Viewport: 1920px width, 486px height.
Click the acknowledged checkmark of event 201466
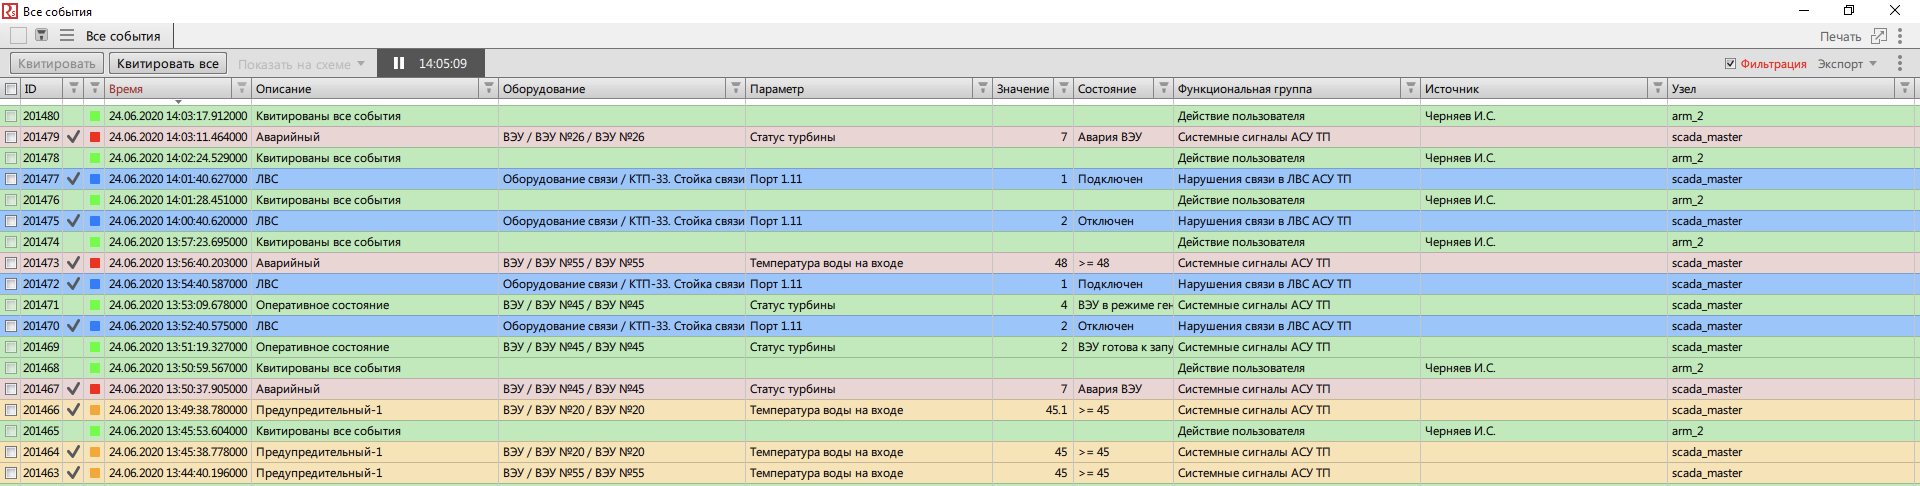pos(73,410)
